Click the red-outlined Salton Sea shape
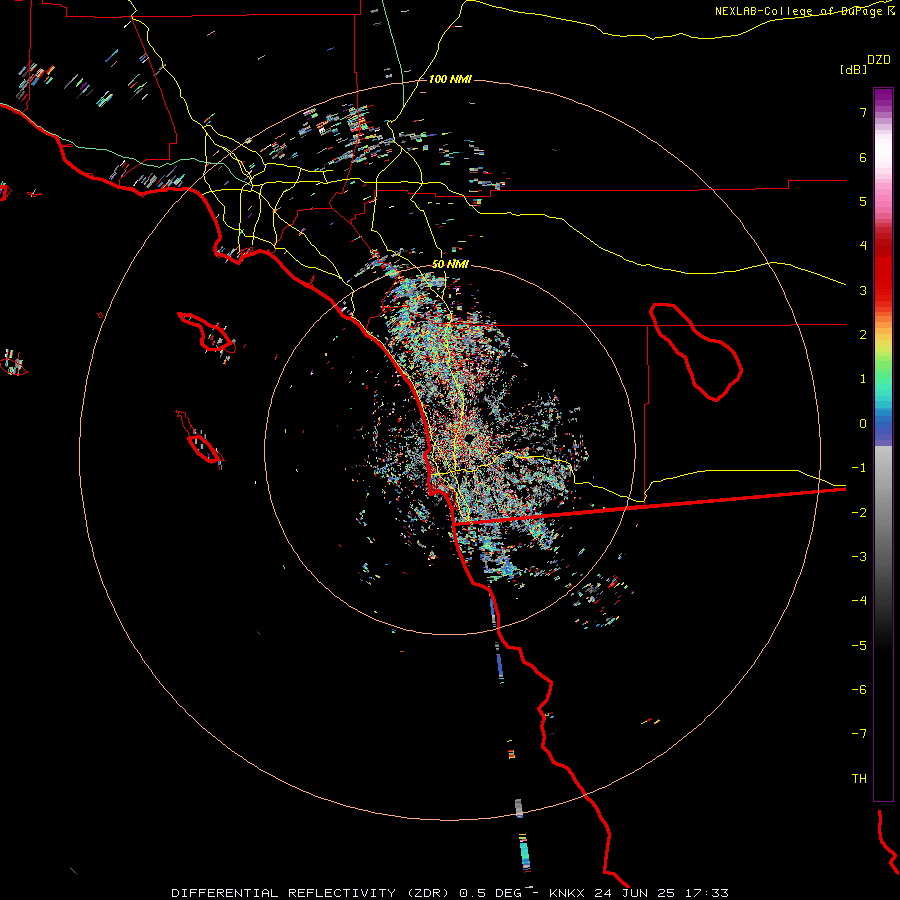The image size is (900, 900). point(696,351)
